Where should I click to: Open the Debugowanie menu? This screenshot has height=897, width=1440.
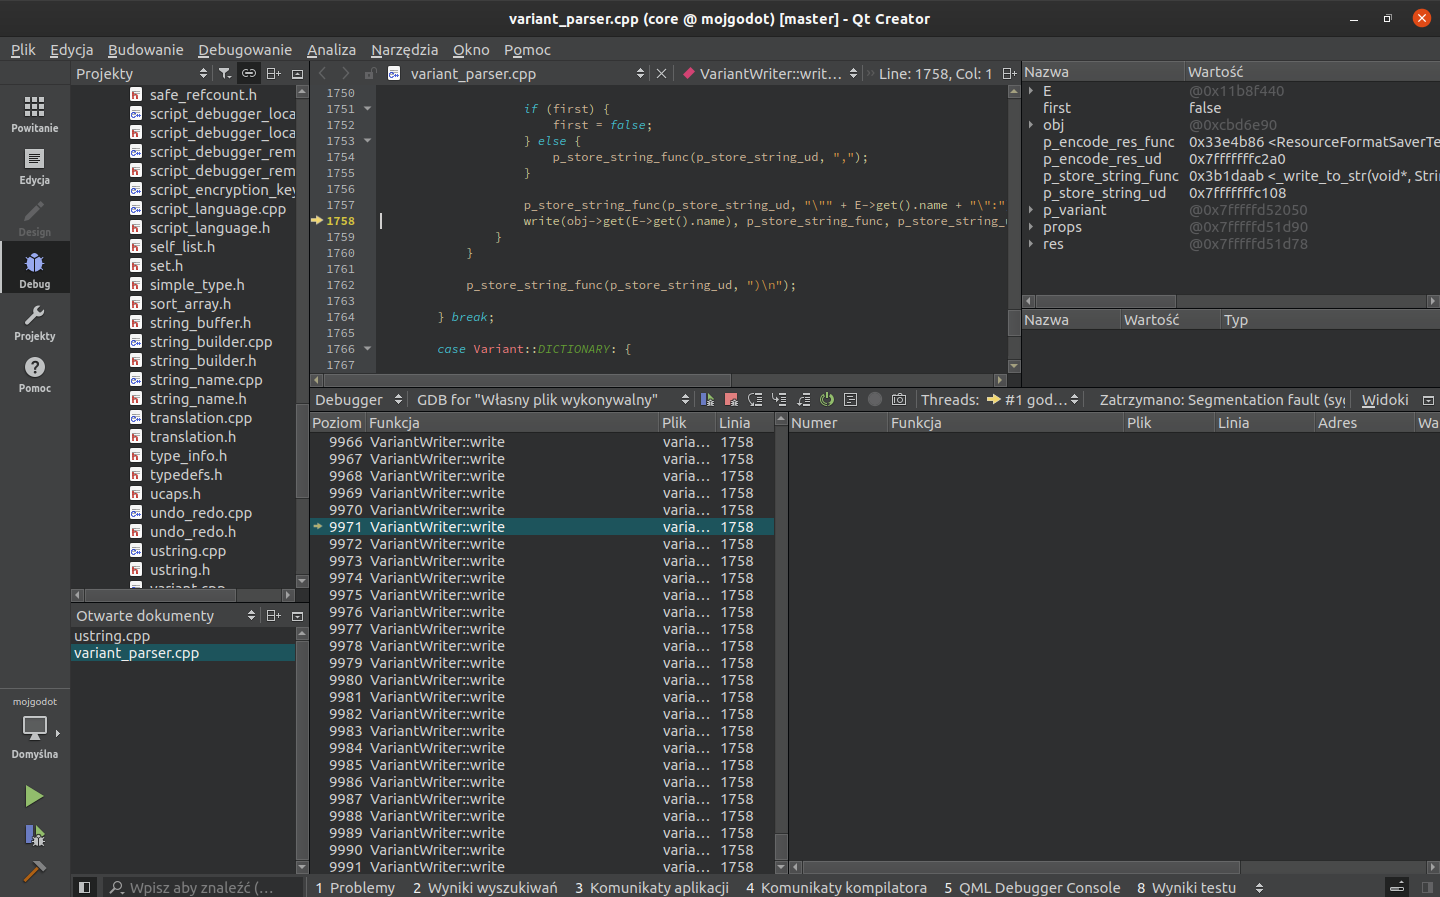245,49
